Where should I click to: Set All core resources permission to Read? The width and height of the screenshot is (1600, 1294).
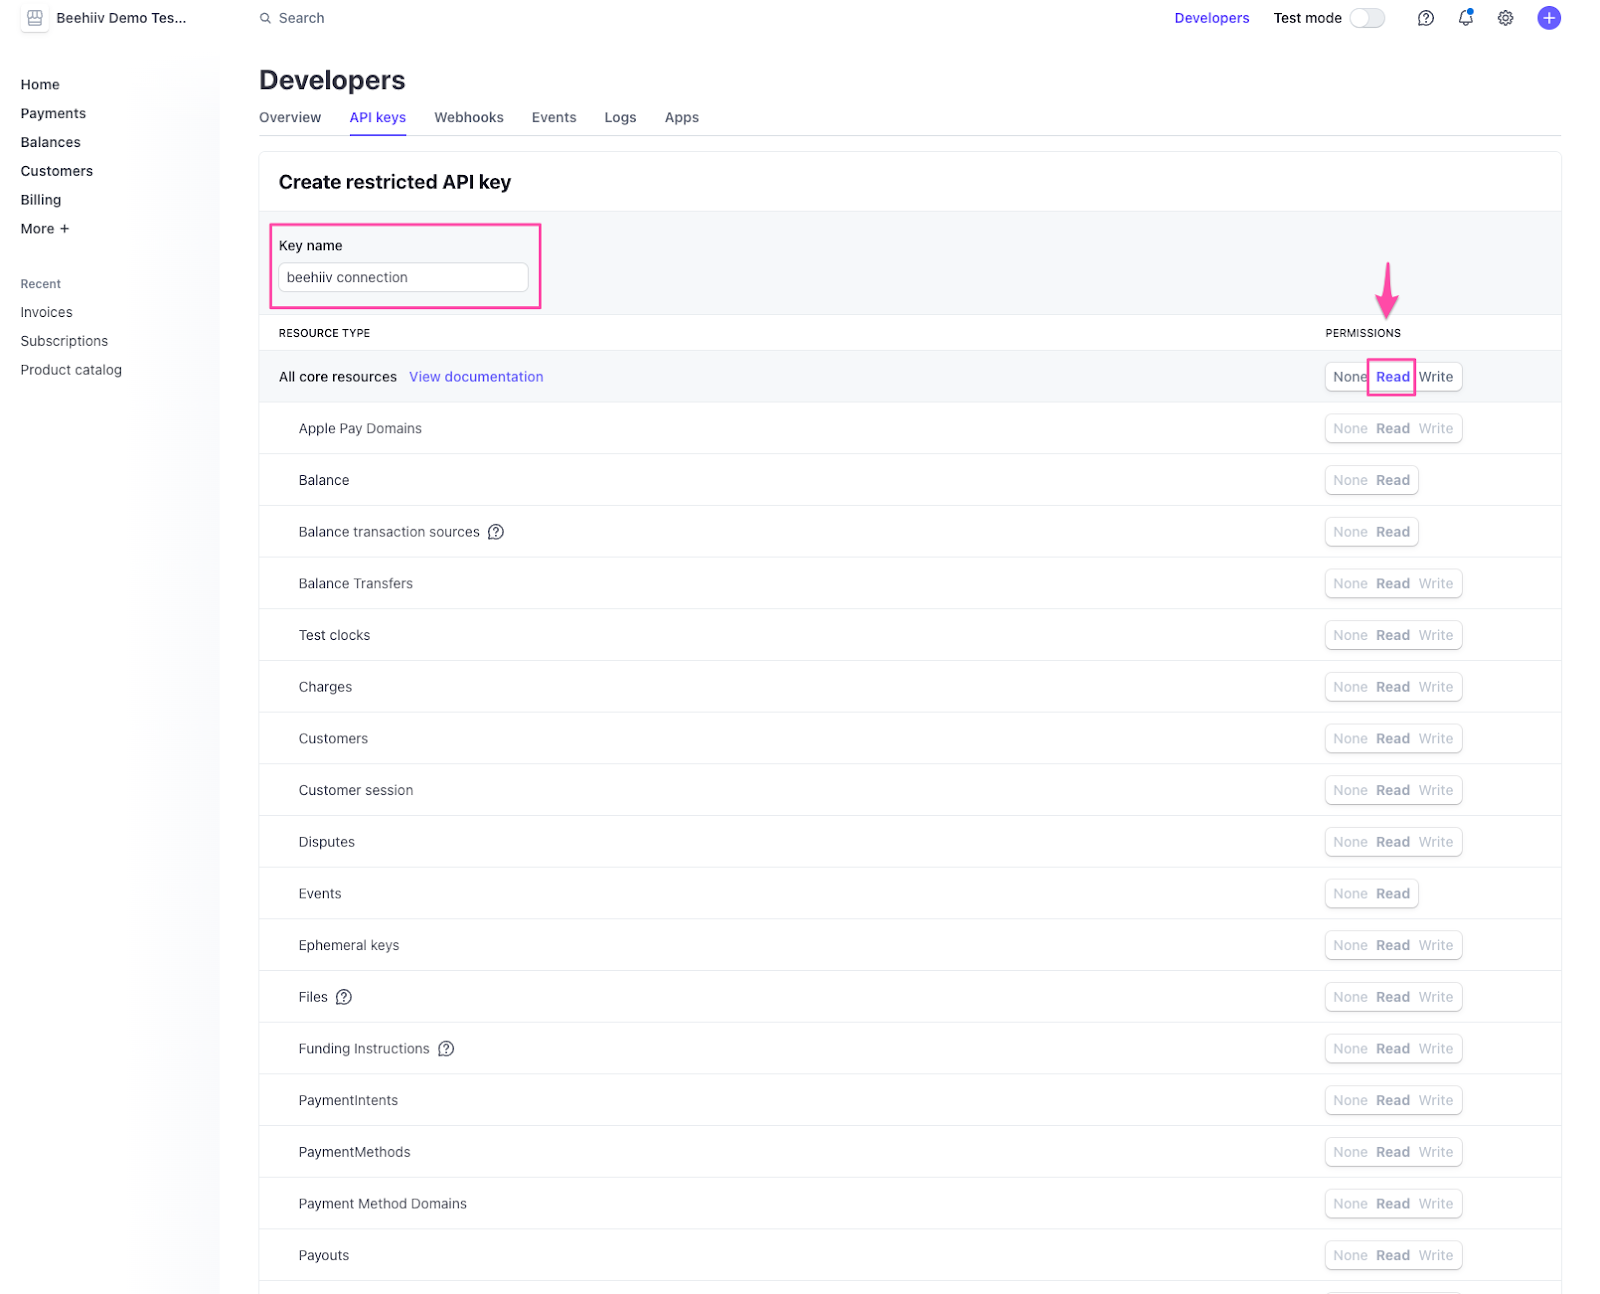[x=1392, y=377]
